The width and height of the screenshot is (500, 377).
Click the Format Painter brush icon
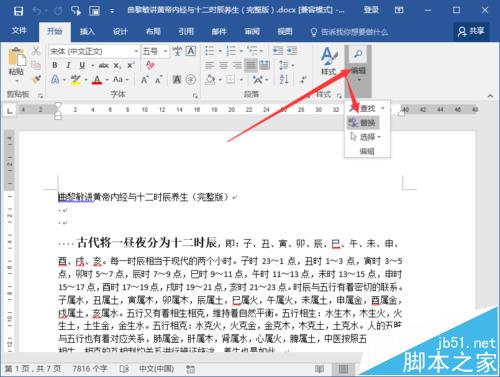point(36,79)
